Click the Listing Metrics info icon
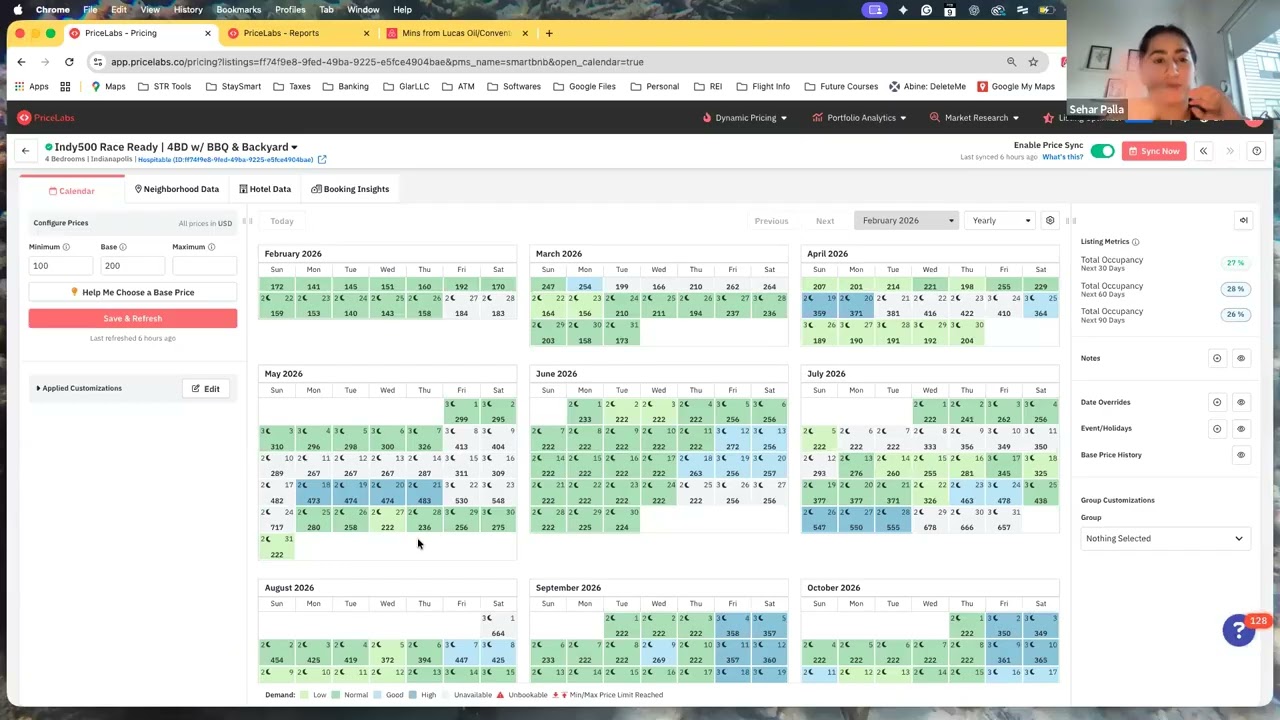1280x720 pixels. pyautogui.click(x=1135, y=242)
